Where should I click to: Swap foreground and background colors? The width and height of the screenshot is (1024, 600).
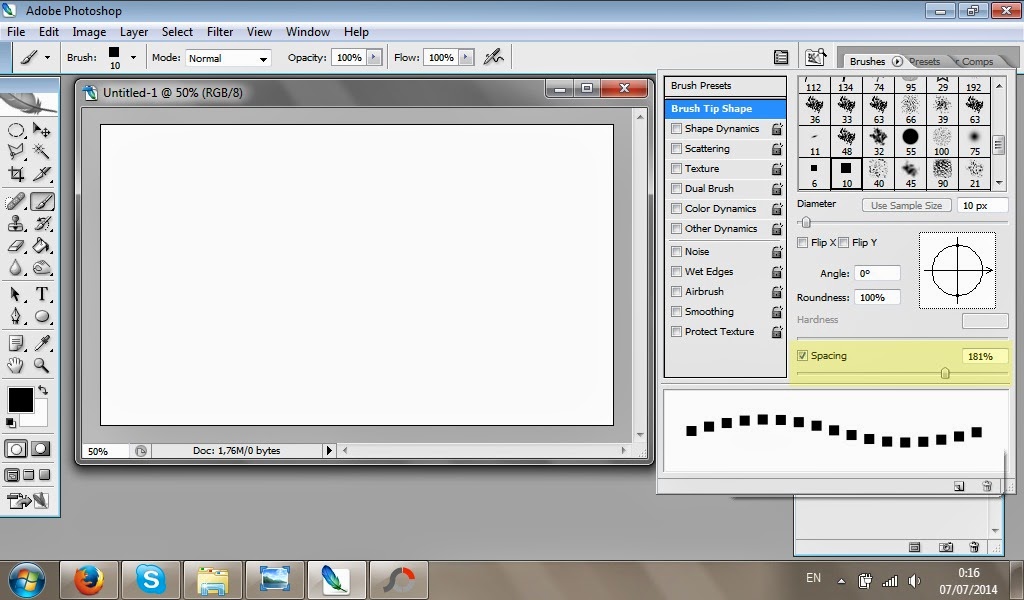coord(43,390)
